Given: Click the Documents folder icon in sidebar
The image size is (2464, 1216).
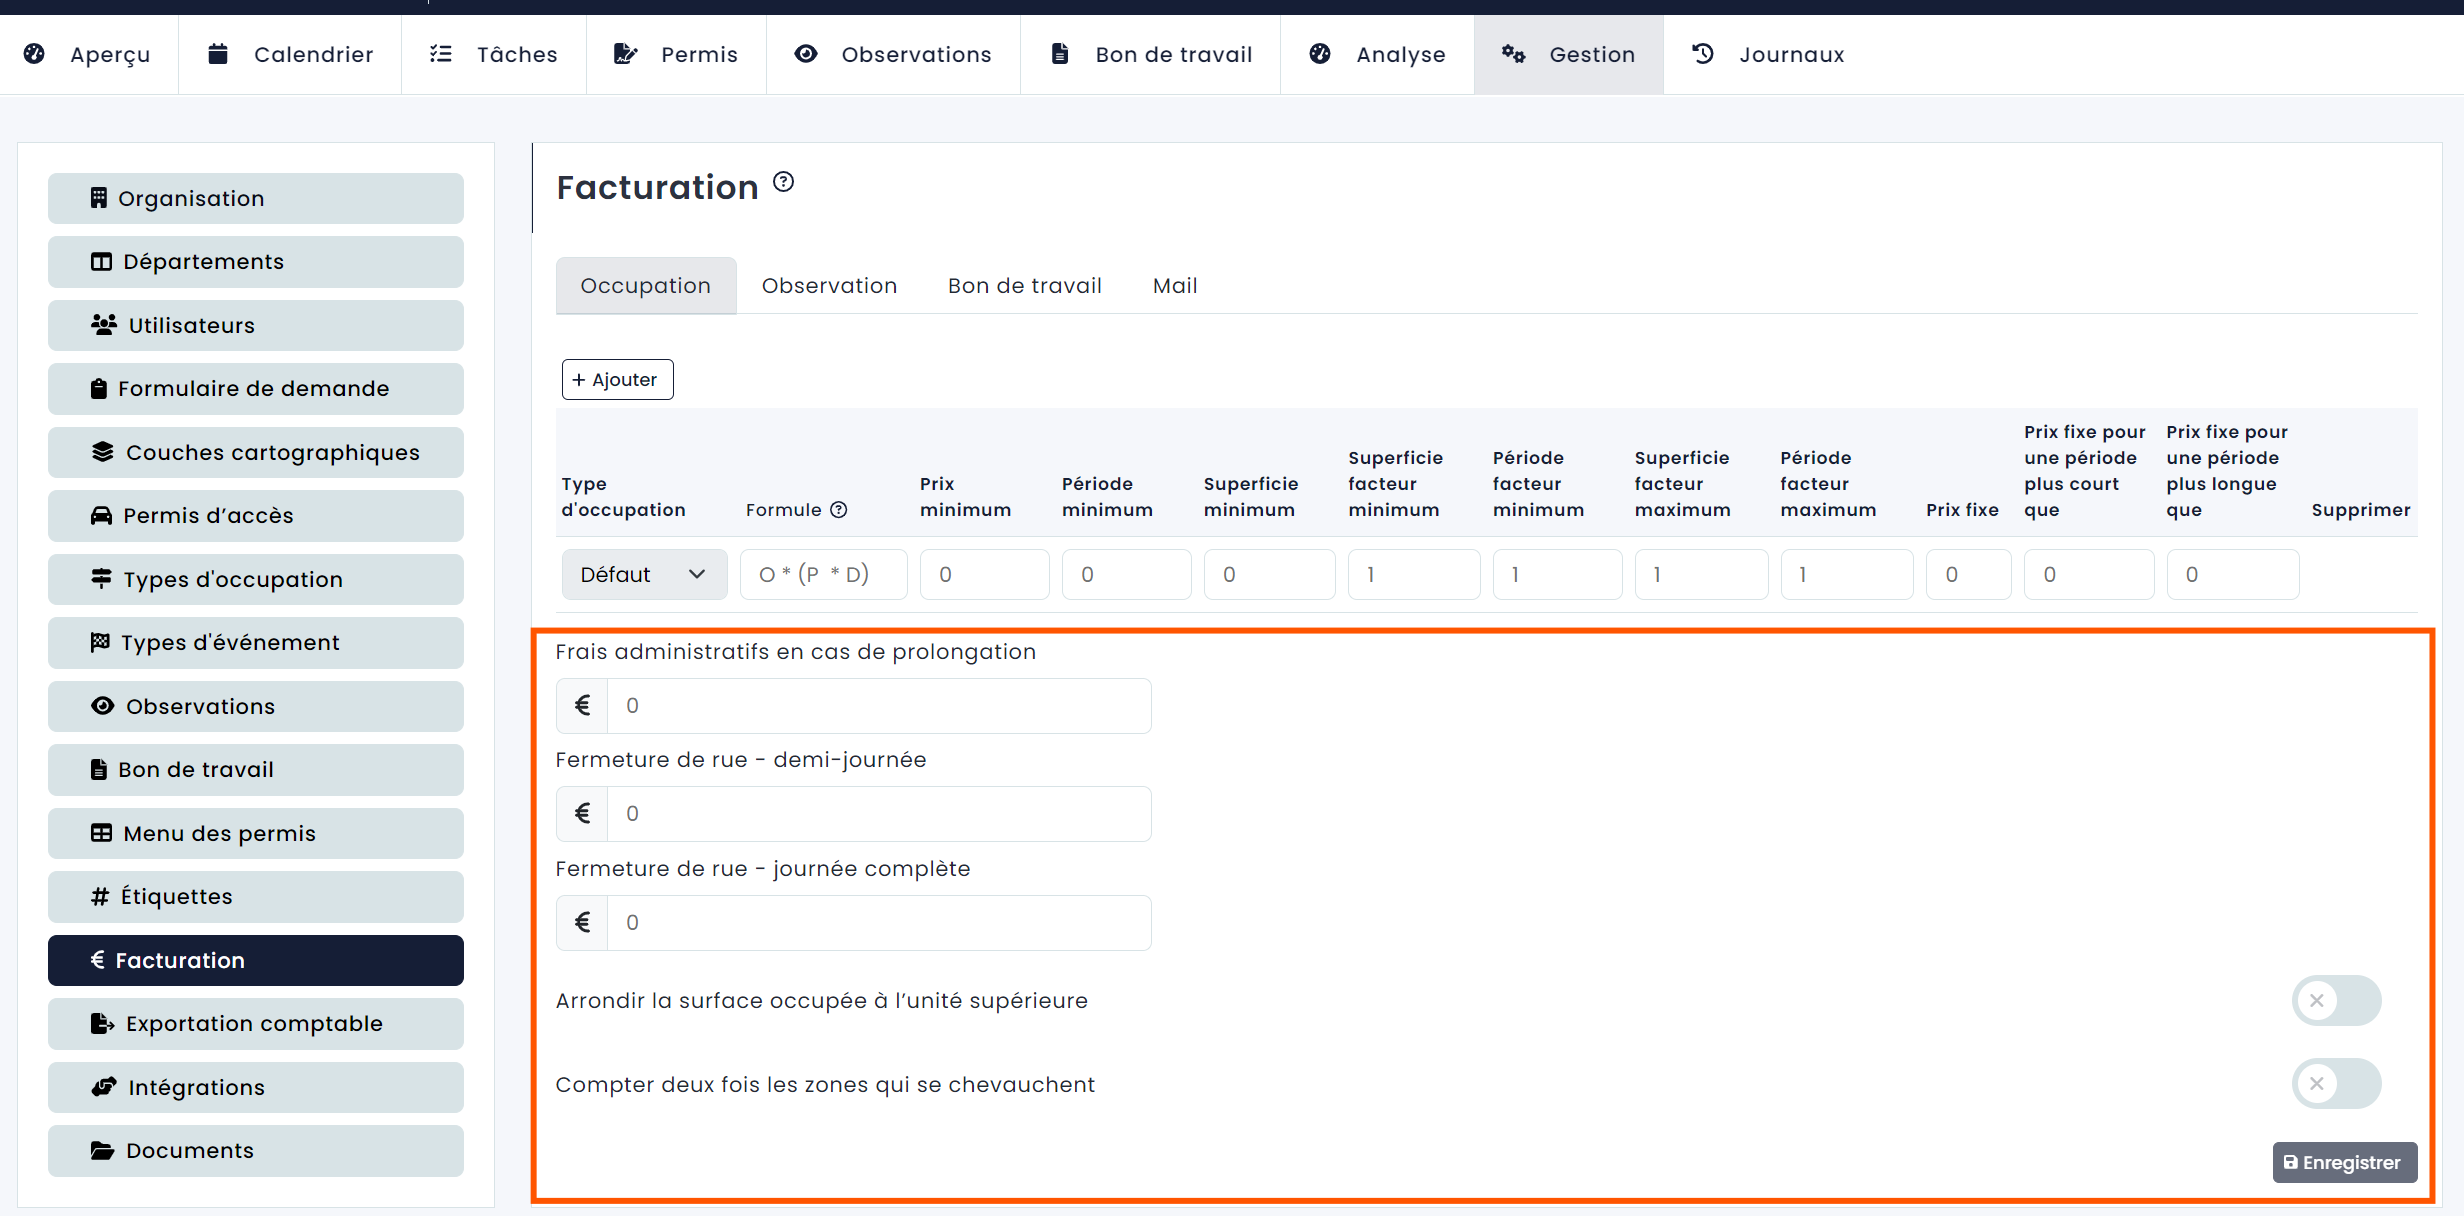Looking at the screenshot, I should (x=102, y=1150).
